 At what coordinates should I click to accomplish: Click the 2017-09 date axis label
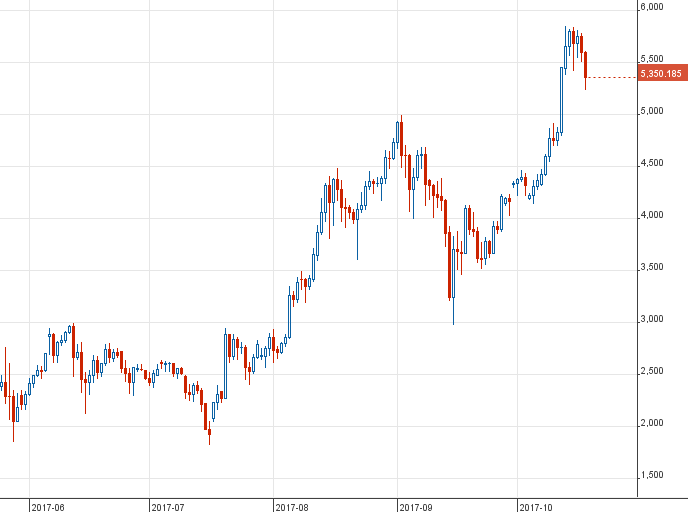click(416, 507)
